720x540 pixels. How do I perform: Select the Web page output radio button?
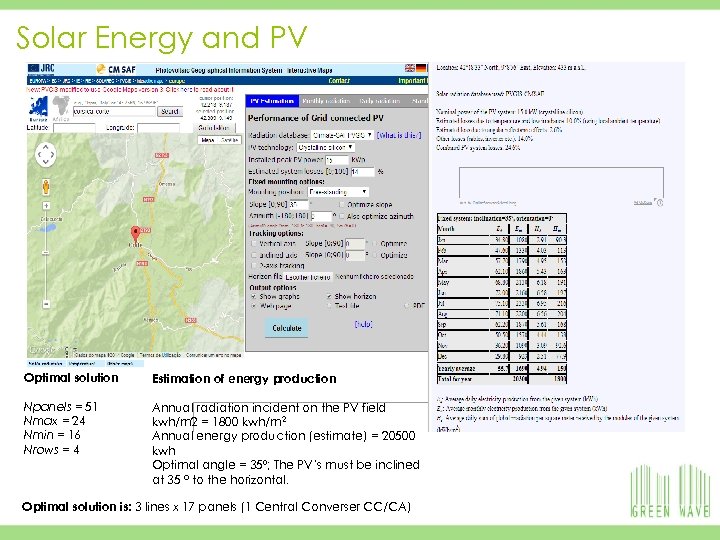click(253, 306)
